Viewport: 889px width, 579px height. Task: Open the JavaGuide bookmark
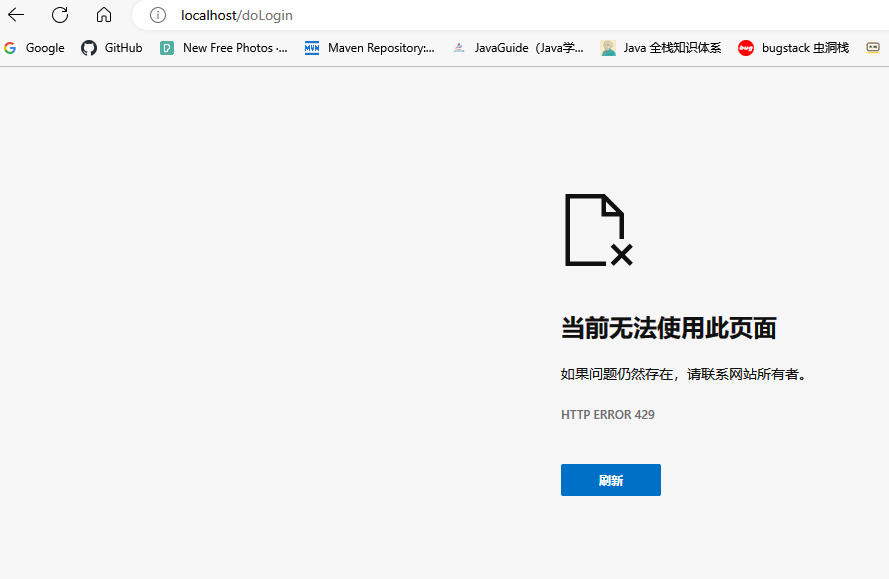pos(528,48)
